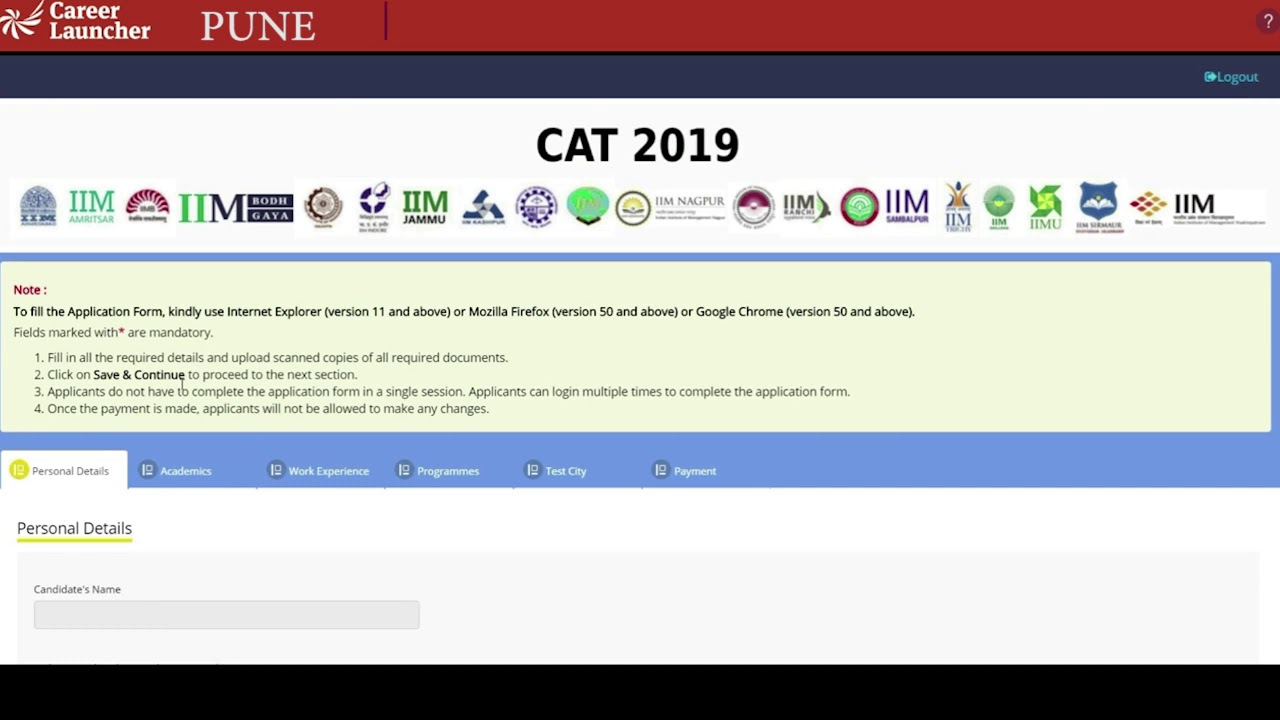
Task: Click the IIM Visakhapatnam logo
Action: tap(1196, 207)
